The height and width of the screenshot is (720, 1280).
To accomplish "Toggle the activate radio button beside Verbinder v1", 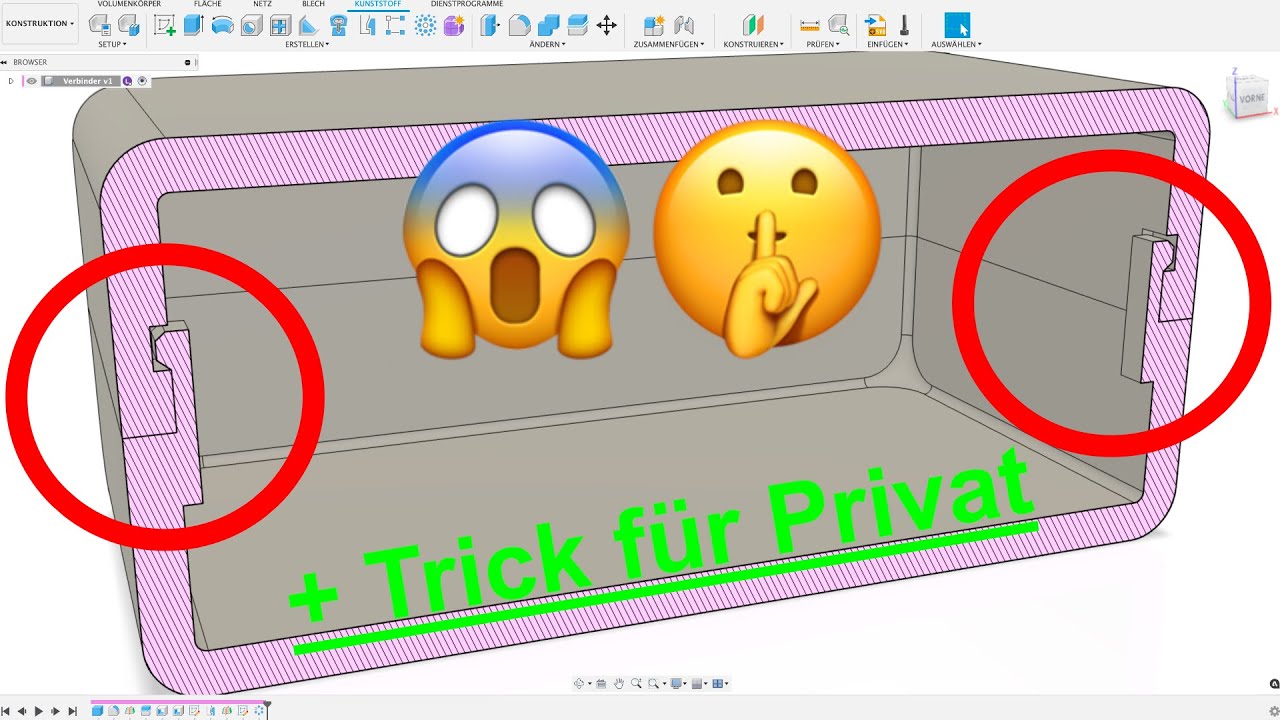I will [x=142, y=81].
